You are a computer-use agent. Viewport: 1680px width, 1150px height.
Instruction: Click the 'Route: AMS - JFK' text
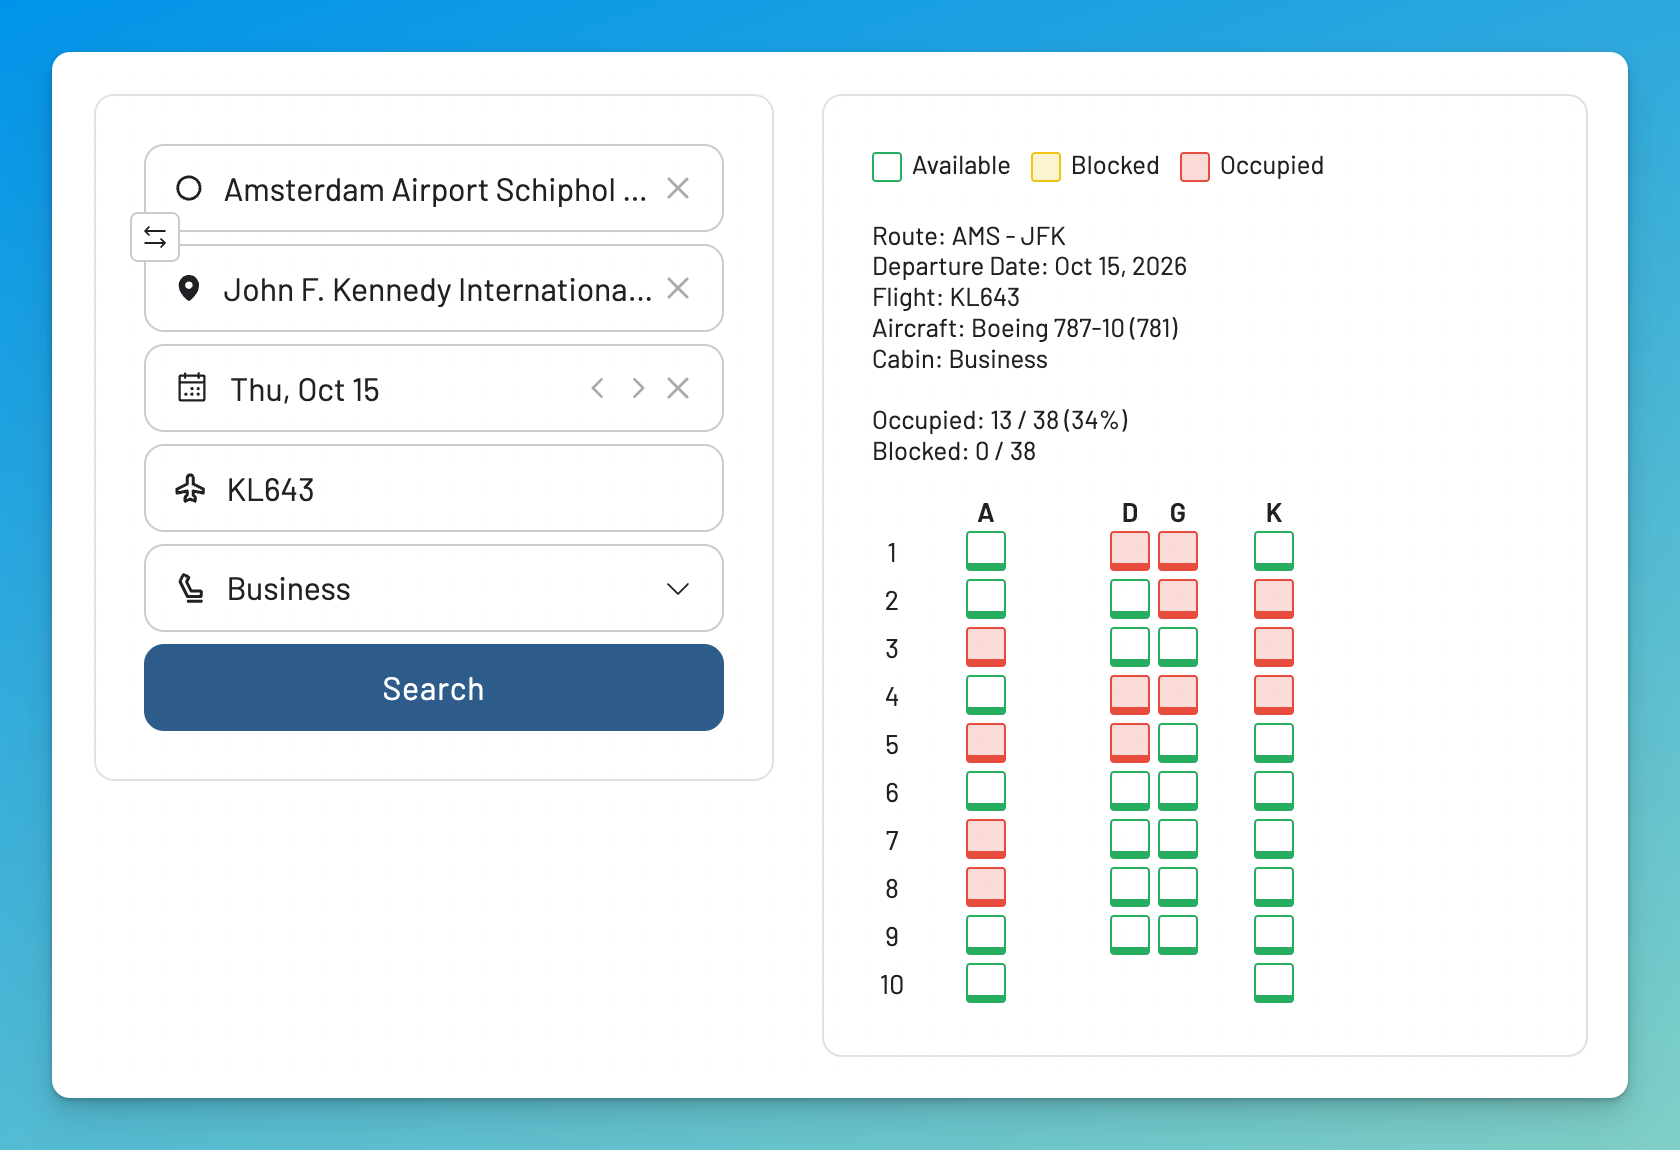point(969,236)
